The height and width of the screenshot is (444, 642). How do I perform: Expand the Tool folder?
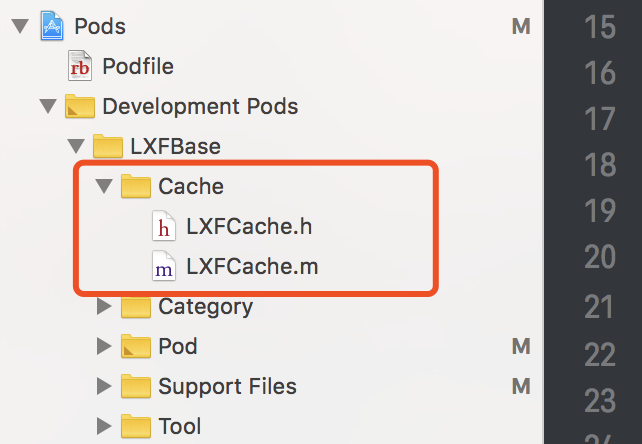click(x=104, y=426)
